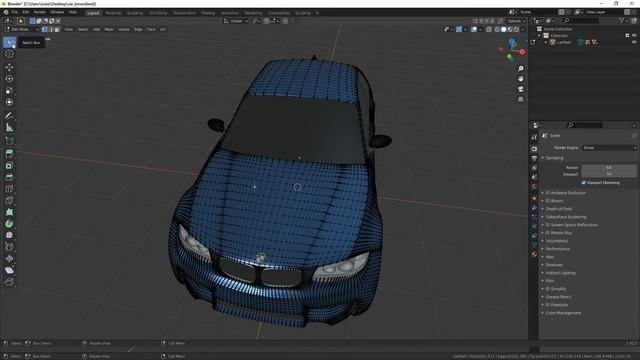
Task: Open the Options dropdown
Action: (x=516, y=21)
